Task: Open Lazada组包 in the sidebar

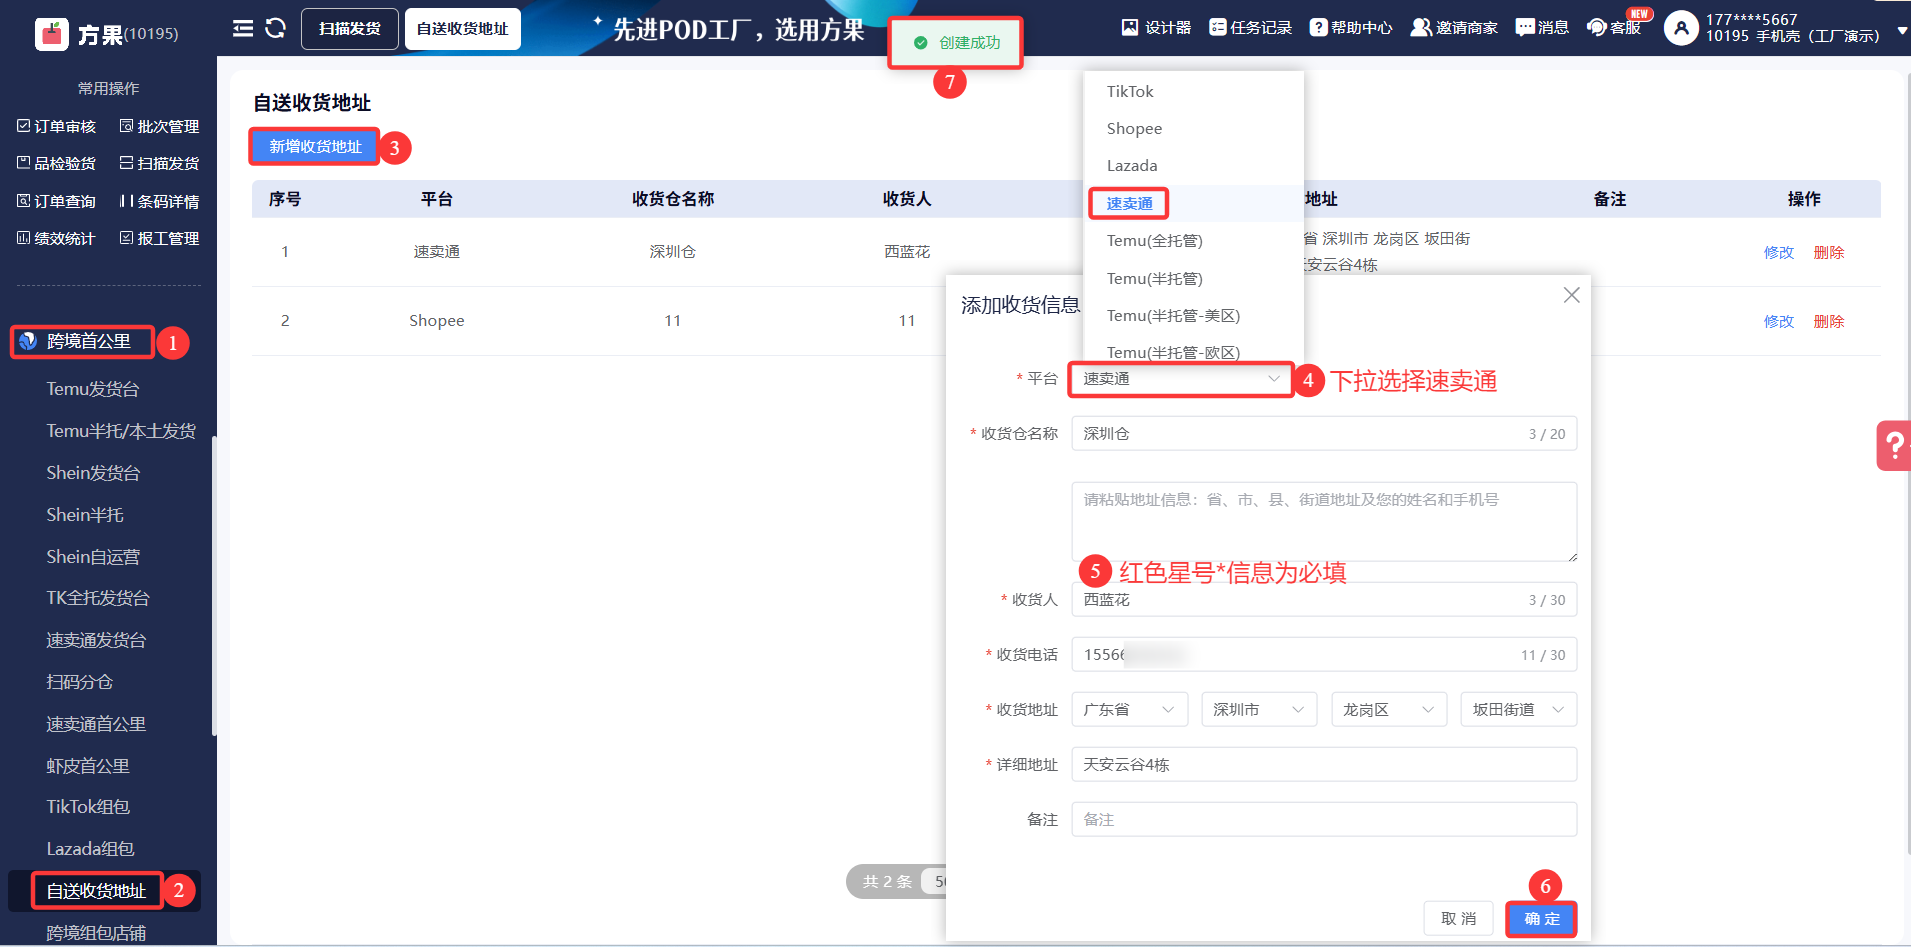Action: (90, 849)
